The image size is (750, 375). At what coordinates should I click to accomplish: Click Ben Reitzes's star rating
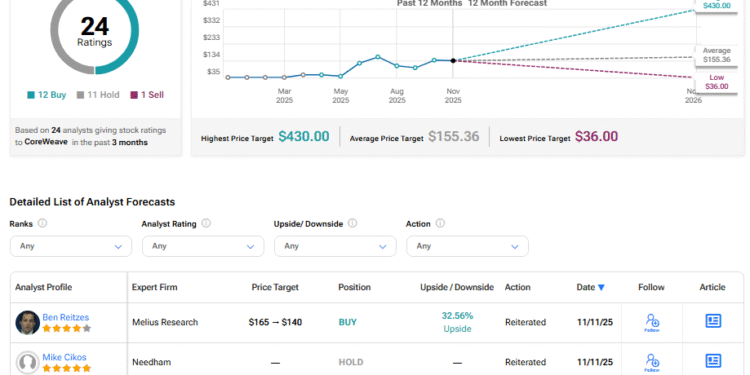[x=66, y=329]
